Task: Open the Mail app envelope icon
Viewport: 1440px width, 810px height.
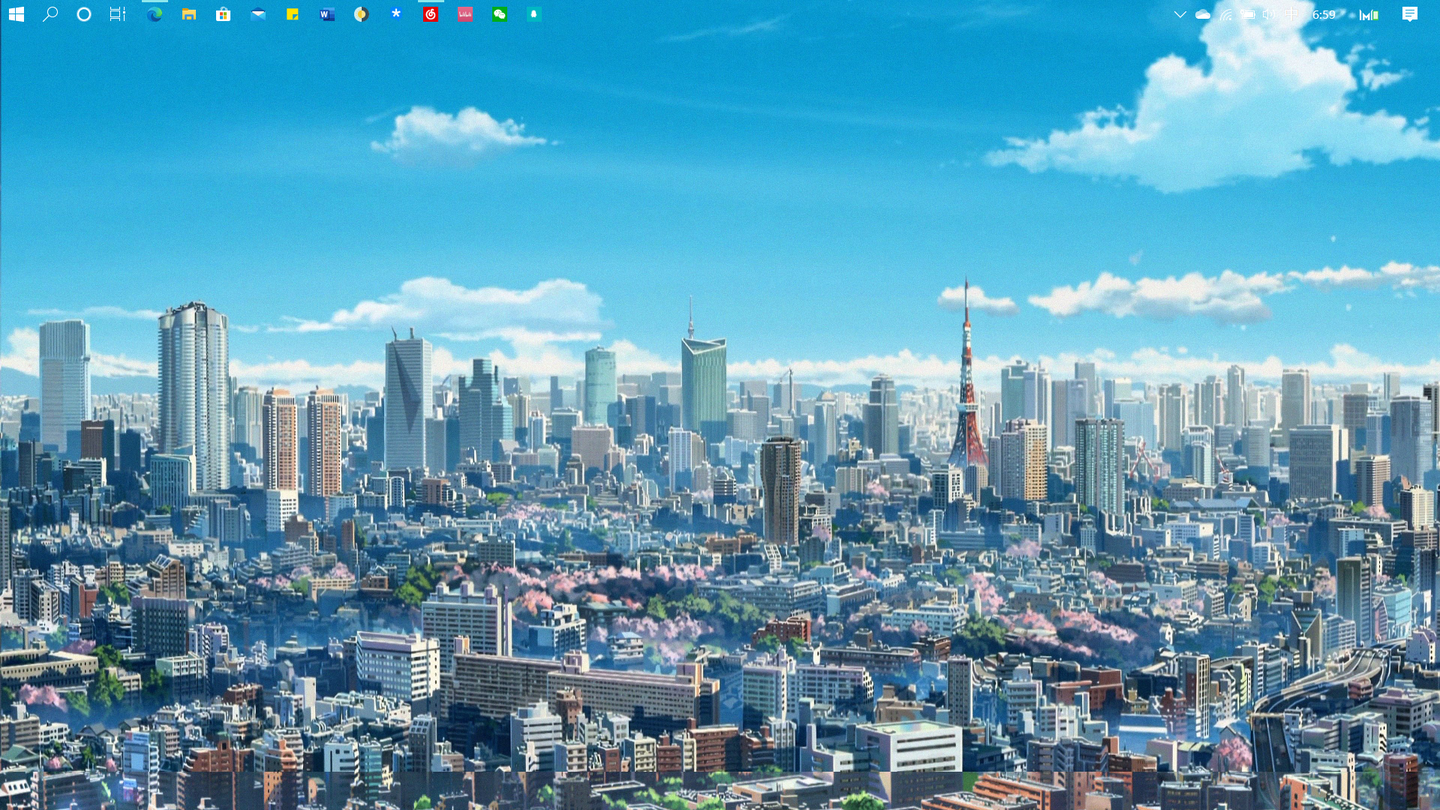Action: (x=258, y=14)
